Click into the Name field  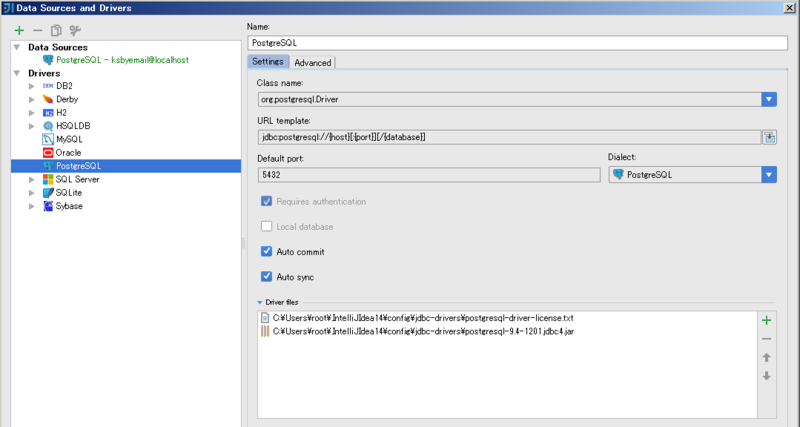coord(517,43)
